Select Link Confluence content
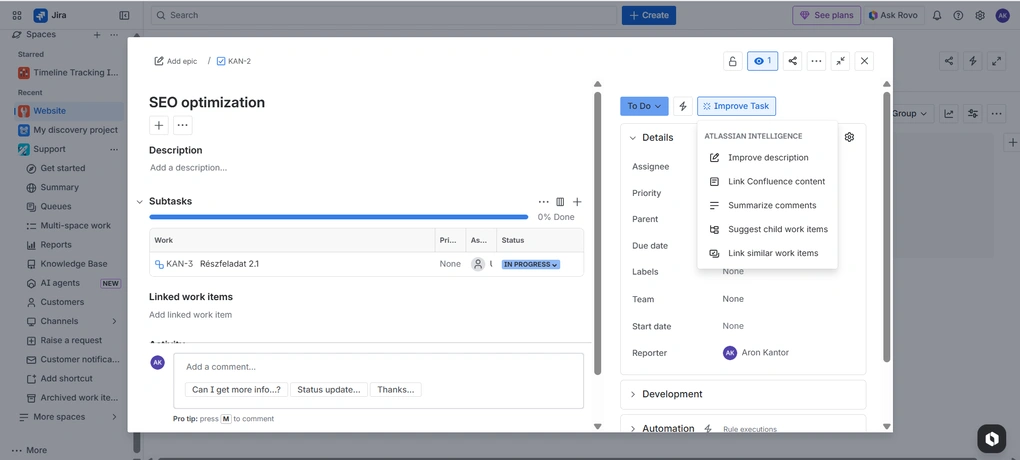Image resolution: width=1020 pixels, height=460 pixels. (767, 182)
